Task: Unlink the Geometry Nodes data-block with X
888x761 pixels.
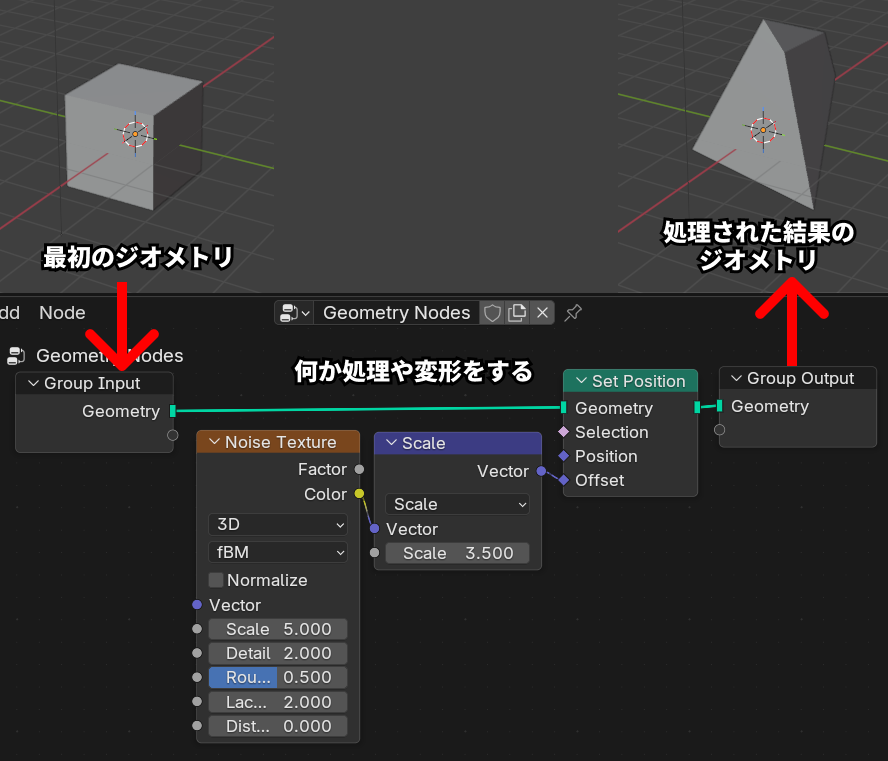Action: [542, 313]
